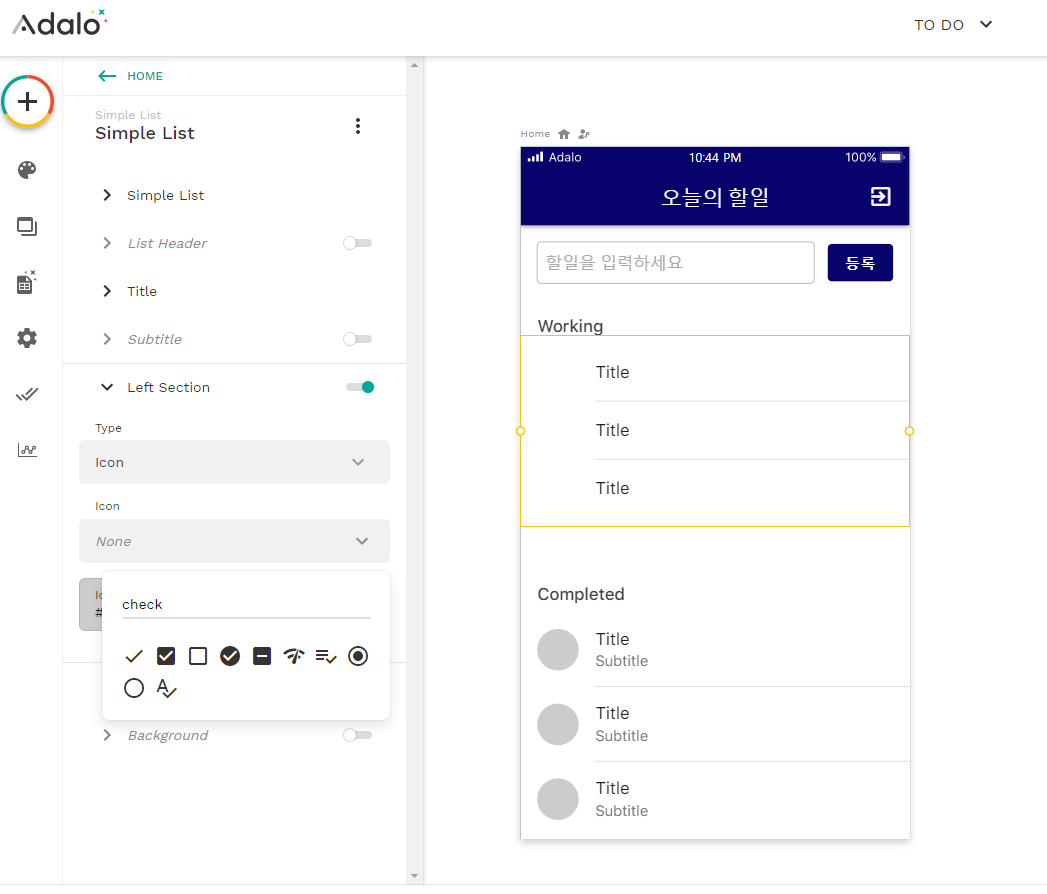
Task: Click the Adalo logo
Action: pos(60,23)
